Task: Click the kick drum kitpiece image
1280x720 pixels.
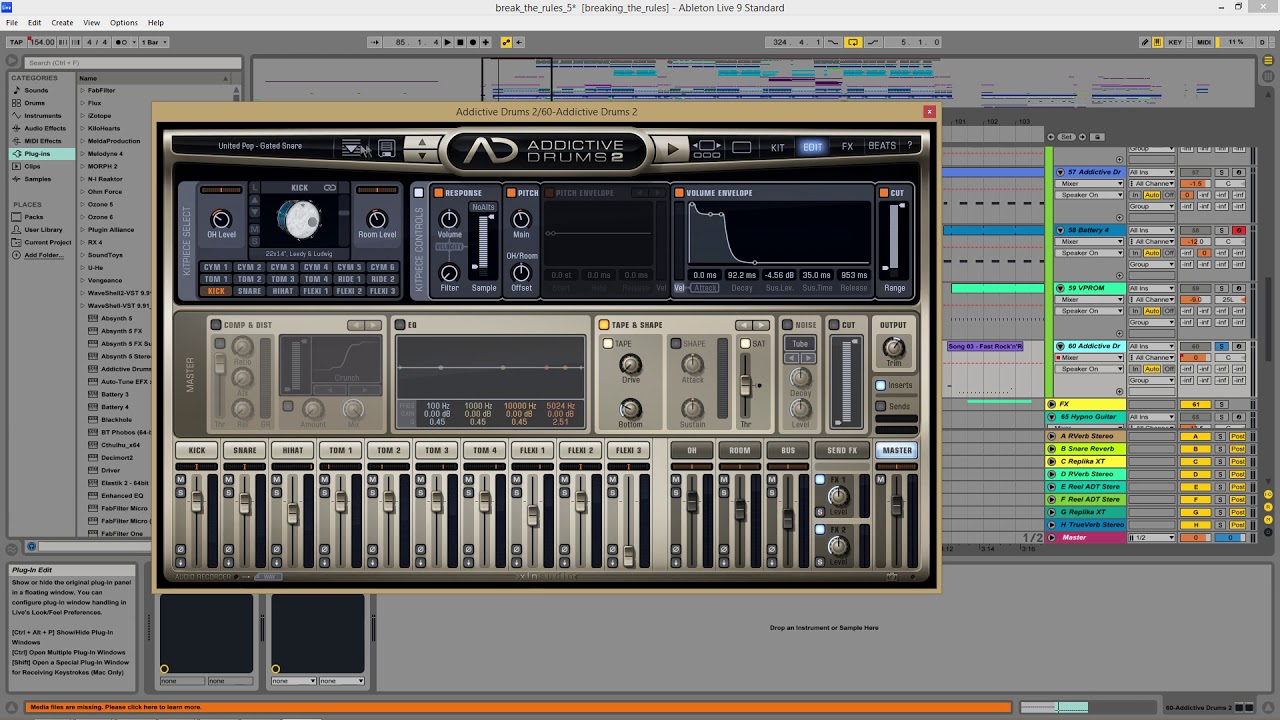Action: (298, 218)
